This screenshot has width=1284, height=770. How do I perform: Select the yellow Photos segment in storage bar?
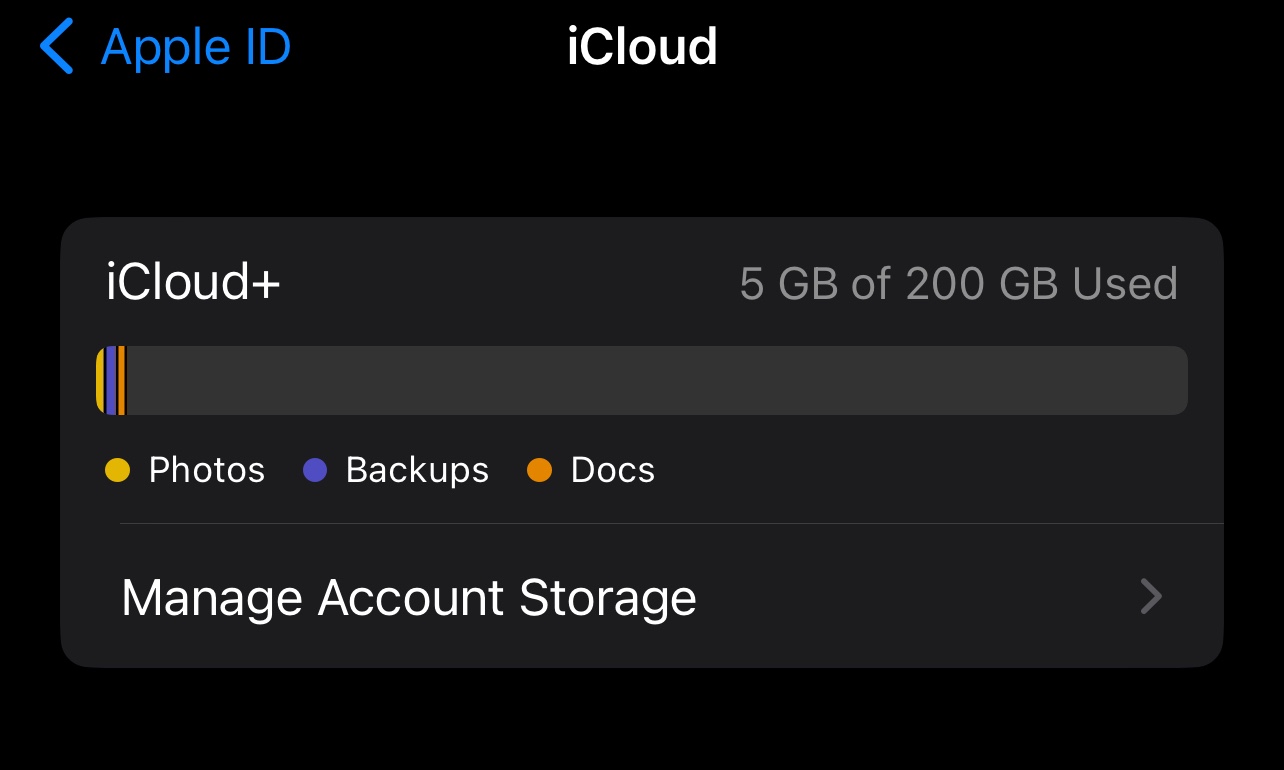101,380
